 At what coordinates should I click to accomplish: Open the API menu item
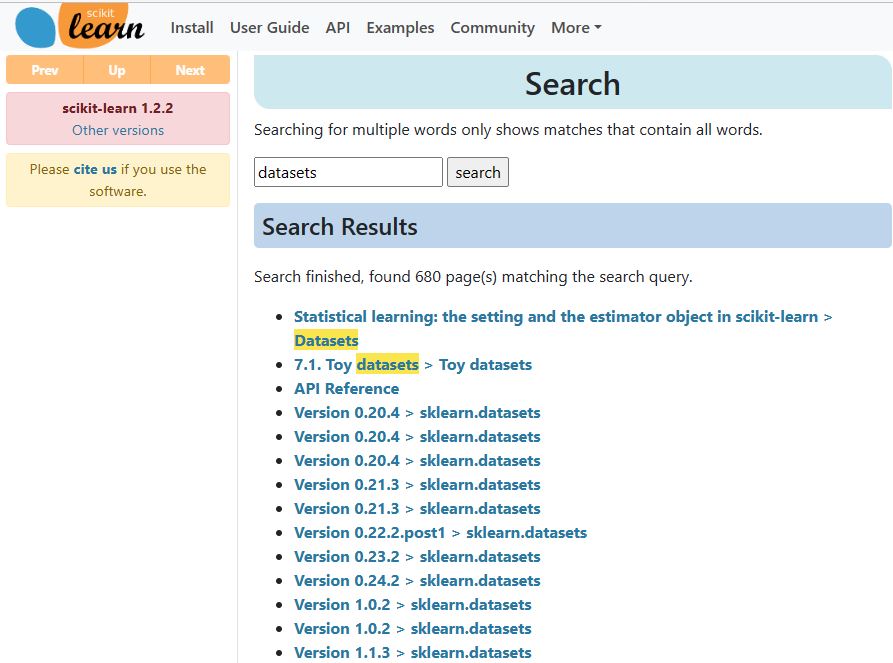(x=338, y=27)
